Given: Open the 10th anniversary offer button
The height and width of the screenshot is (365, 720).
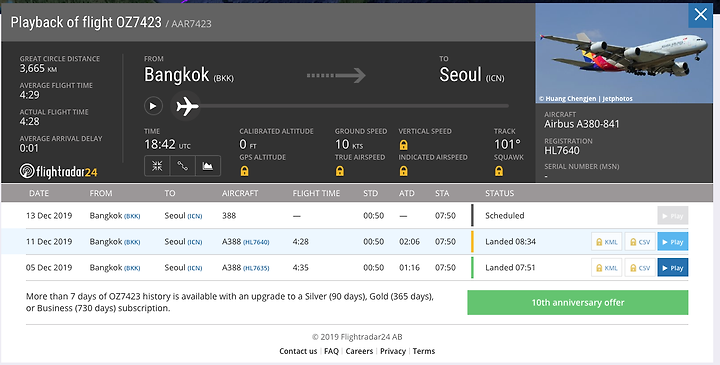Looking at the screenshot, I should (x=578, y=303).
